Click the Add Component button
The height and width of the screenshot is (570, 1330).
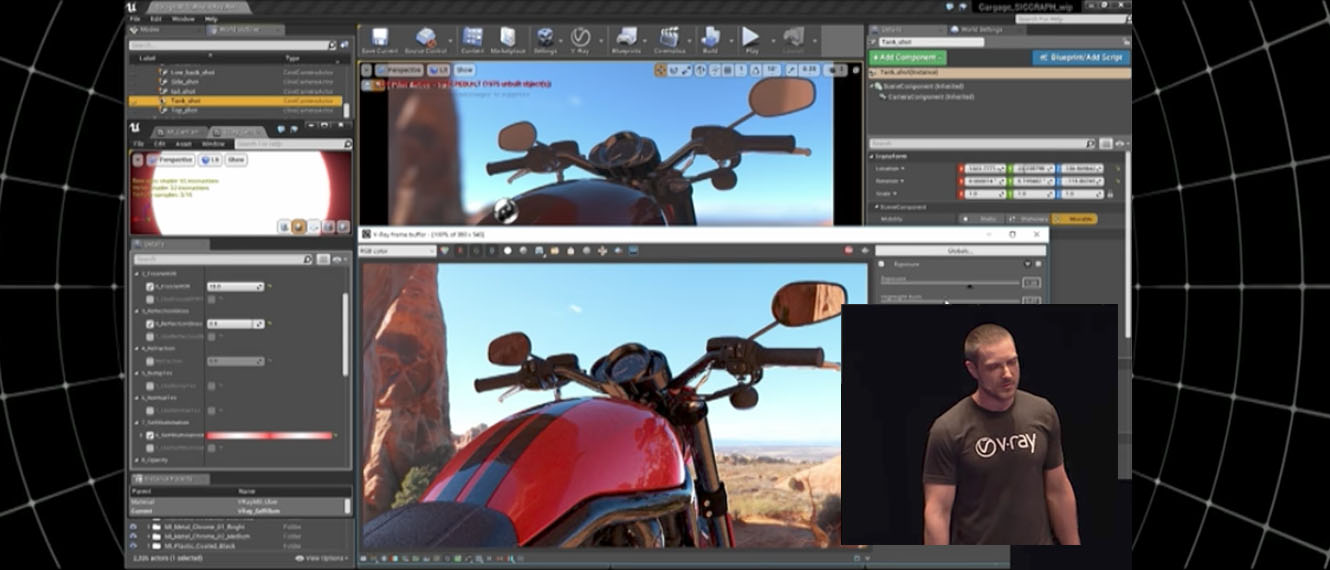(907, 57)
